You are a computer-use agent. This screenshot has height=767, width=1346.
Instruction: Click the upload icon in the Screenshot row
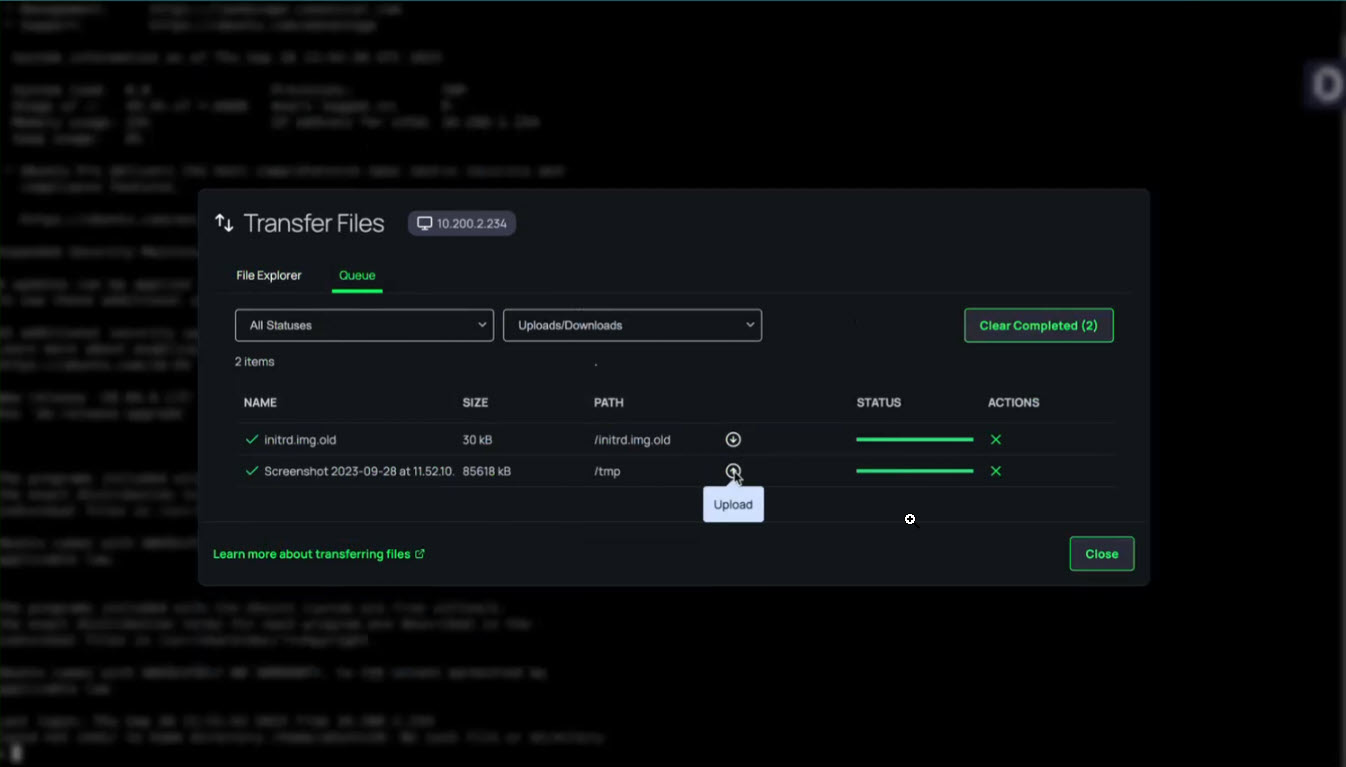pyautogui.click(x=733, y=471)
